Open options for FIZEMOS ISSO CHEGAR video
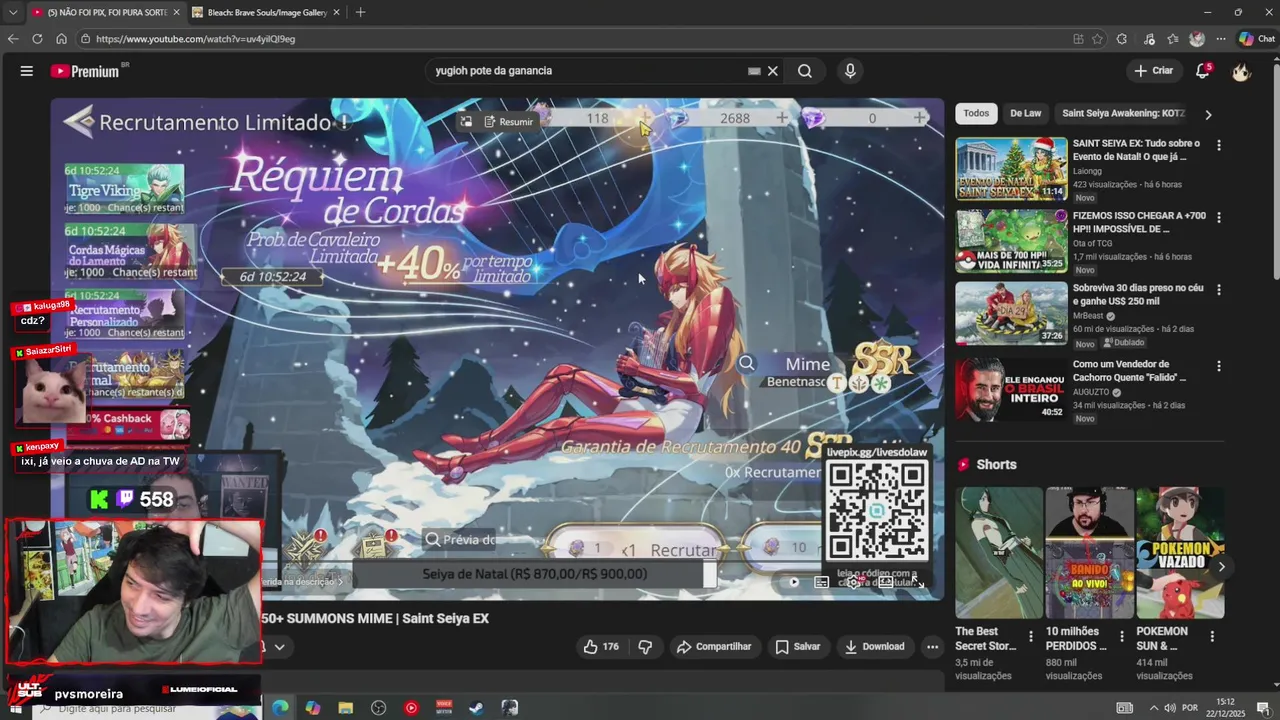 (x=1218, y=217)
